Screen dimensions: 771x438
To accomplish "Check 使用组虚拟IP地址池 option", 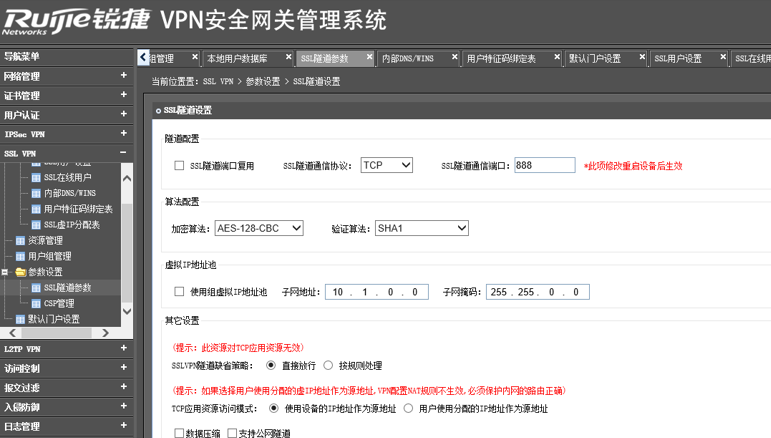I will tap(180, 292).
